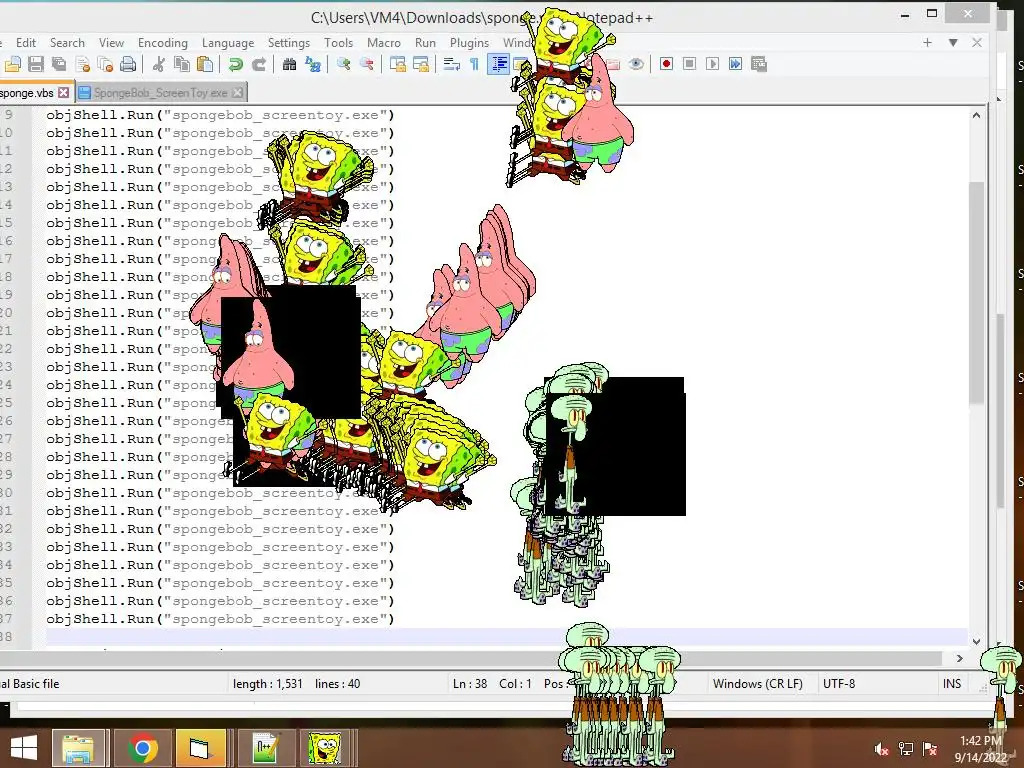Toggle Word wrap toolbar icon
1024x768 pixels.
(451, 64)
